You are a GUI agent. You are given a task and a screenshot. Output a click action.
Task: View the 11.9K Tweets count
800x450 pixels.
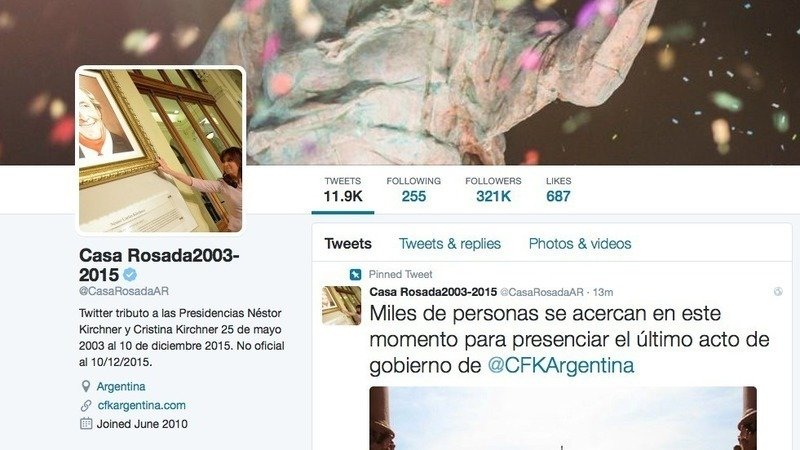click(343, 190)
